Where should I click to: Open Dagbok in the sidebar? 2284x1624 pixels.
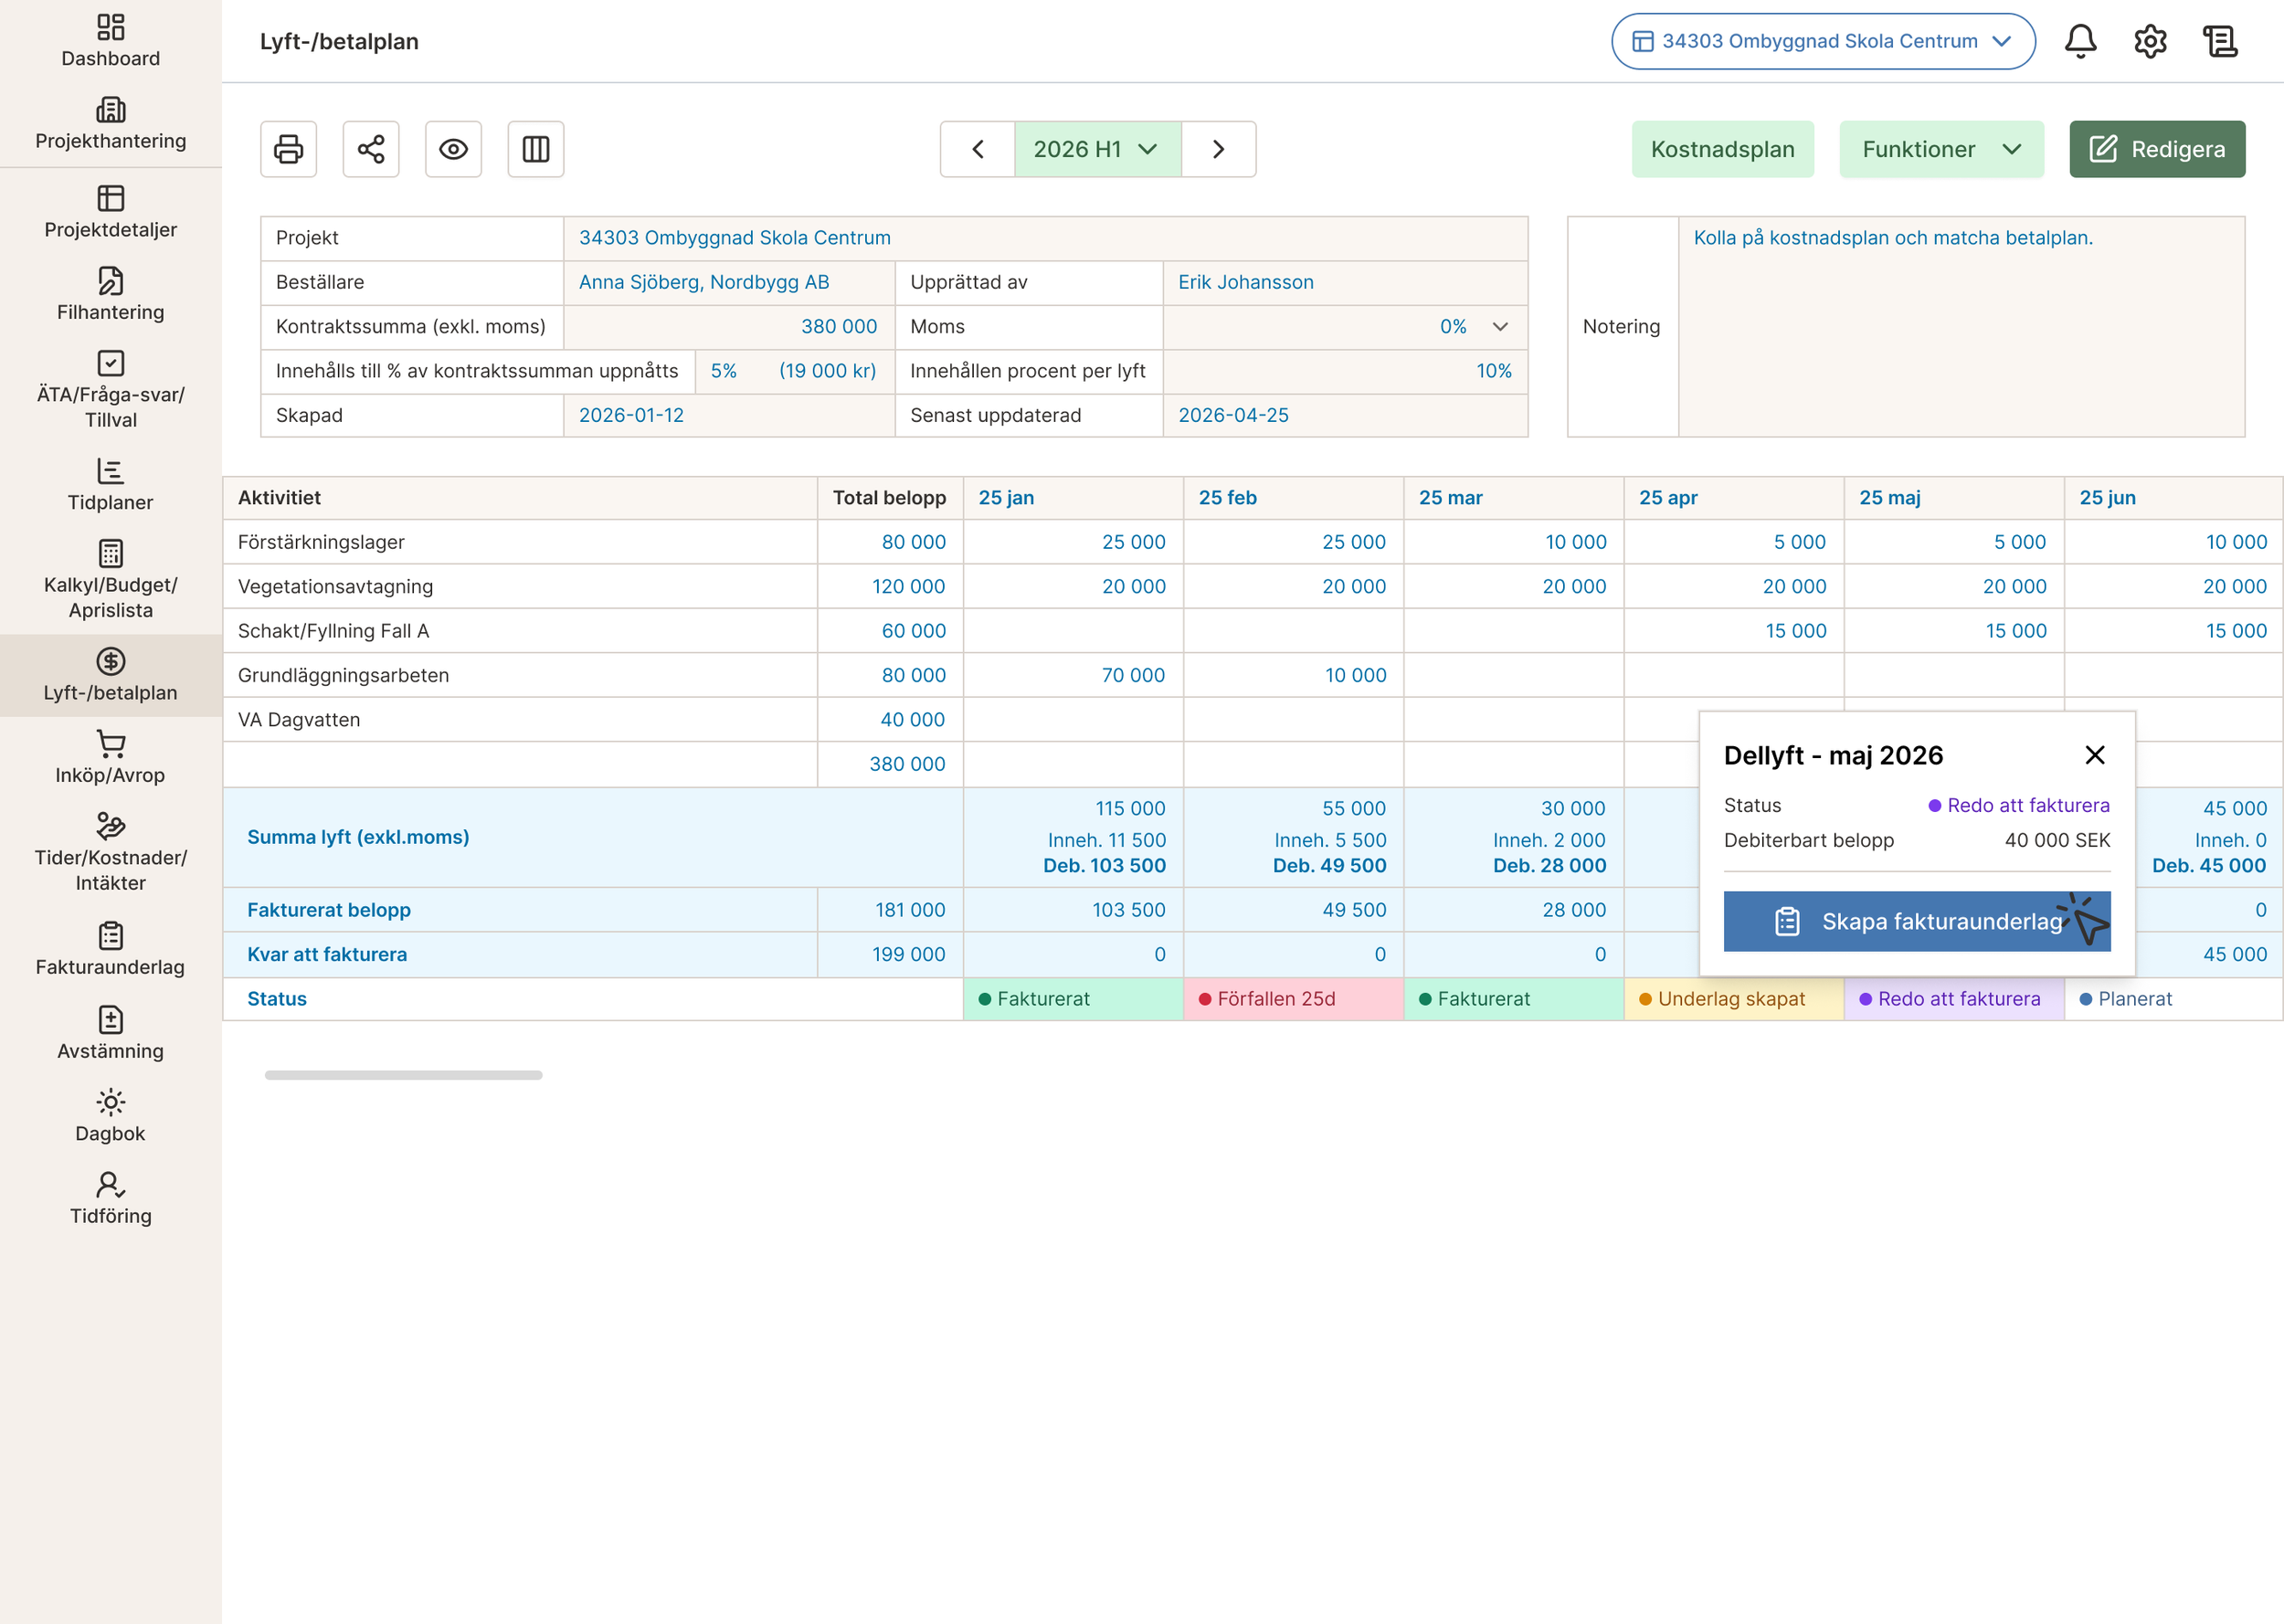pos(111,1116)
